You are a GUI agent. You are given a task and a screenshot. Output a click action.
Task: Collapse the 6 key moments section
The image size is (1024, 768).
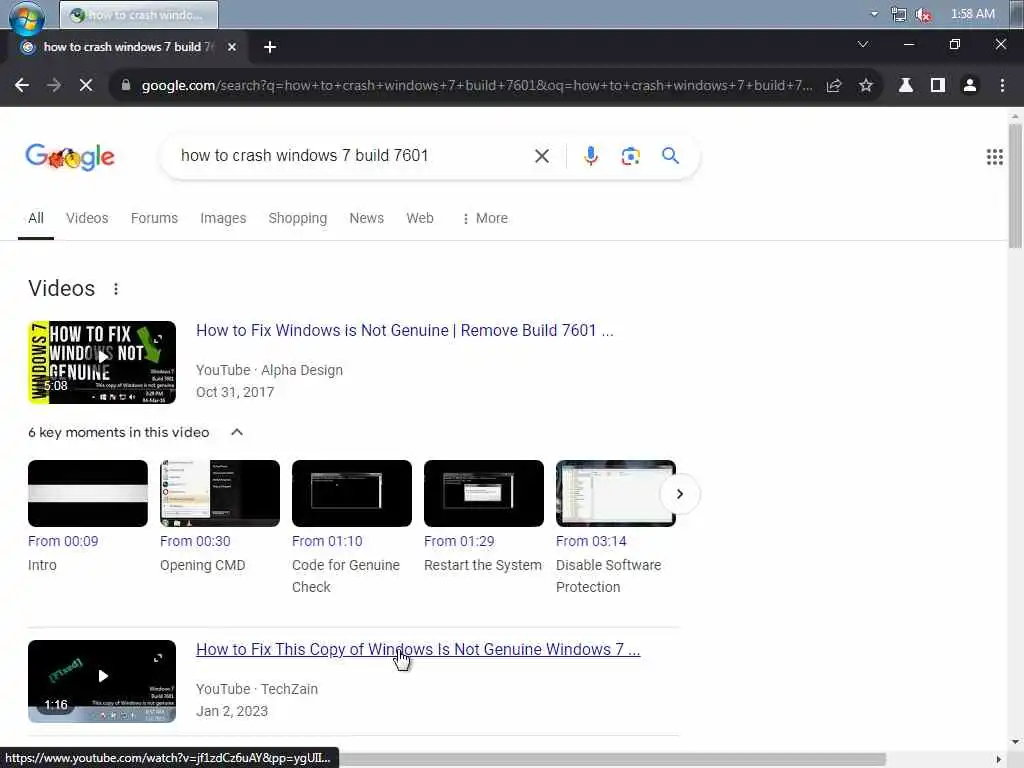pyautogui.click(x=237, y=432)
